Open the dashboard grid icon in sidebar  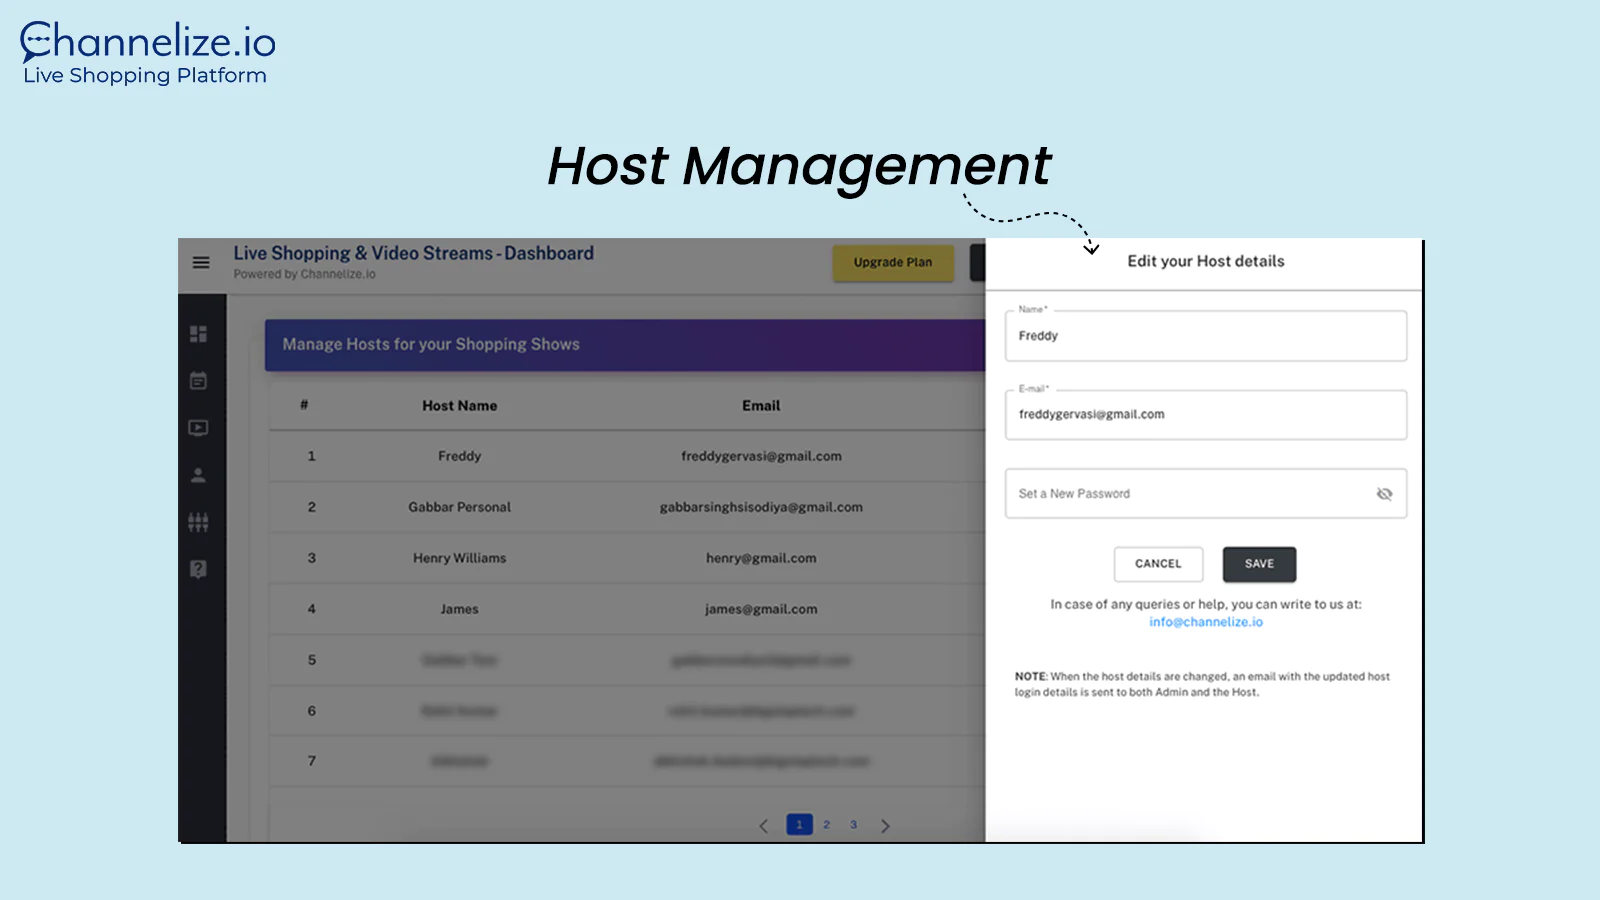click(x=198, y=333)
